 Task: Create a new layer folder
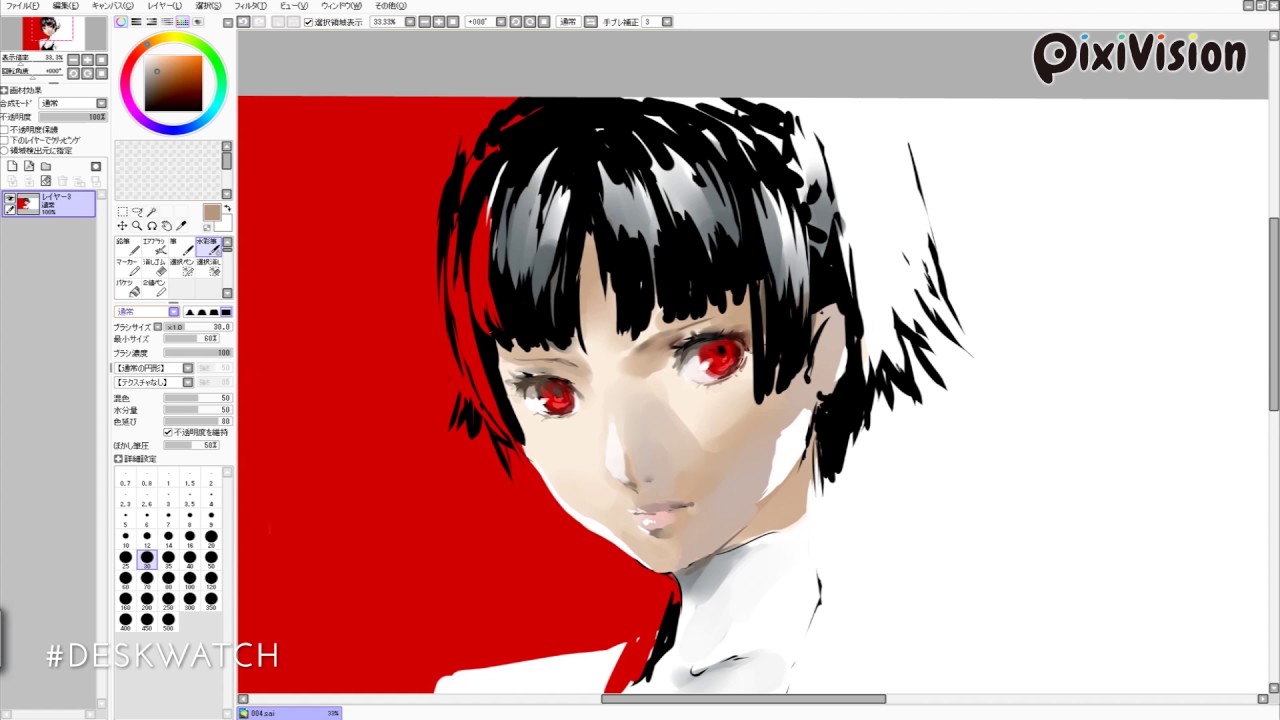[45, 166]
